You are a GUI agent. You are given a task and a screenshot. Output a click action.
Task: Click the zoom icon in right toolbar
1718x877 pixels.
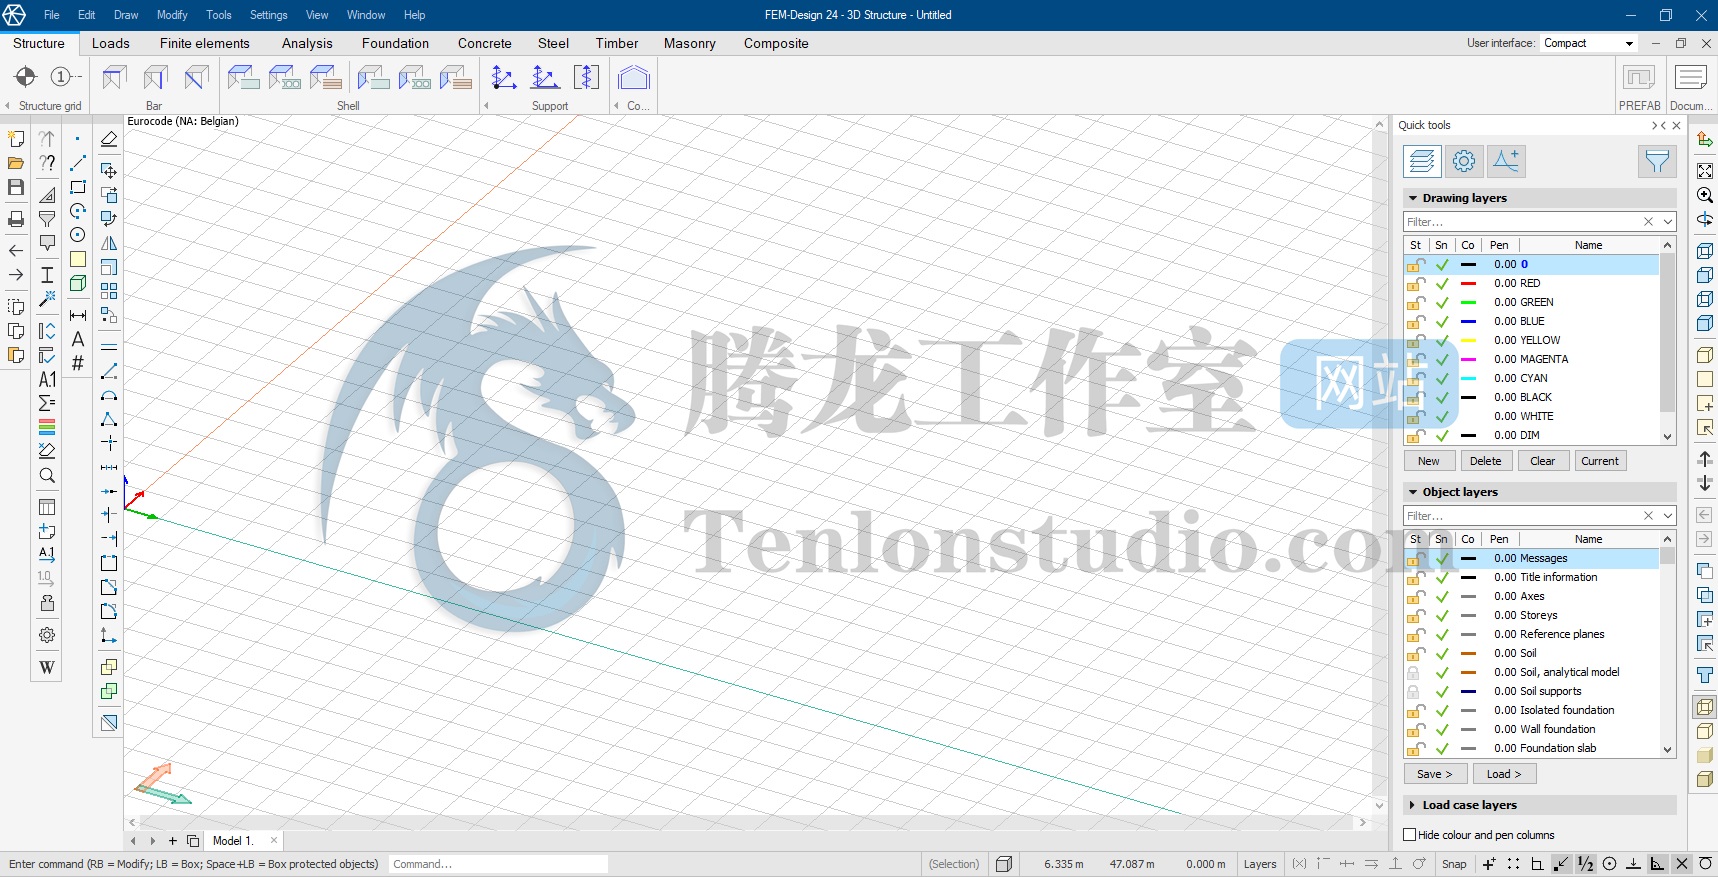click(x=1705, y=195)
